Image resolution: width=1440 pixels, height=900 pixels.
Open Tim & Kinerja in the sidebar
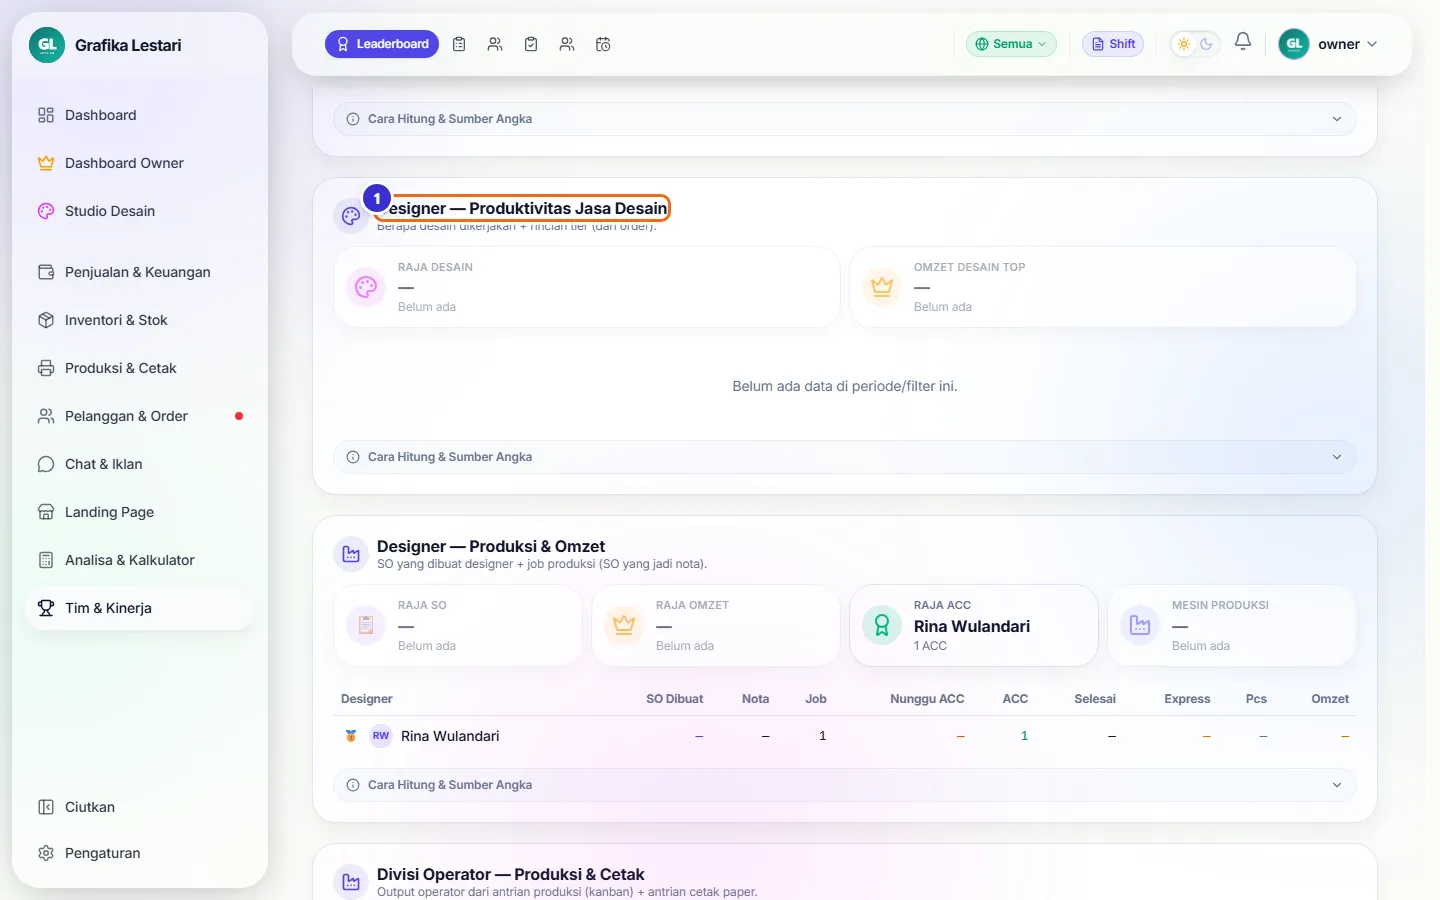pyautogui.click(x=140, y=608)
